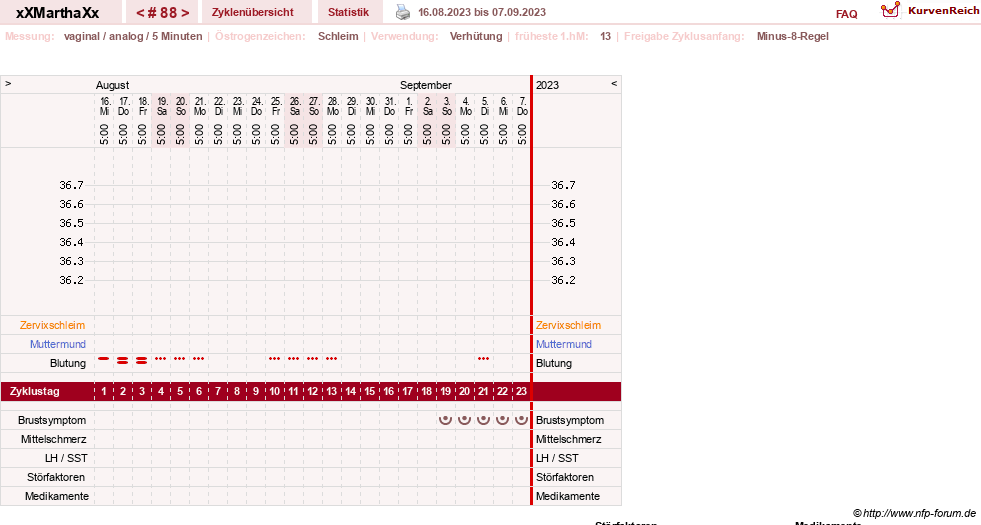Go to previous cycle with left angle bracket
Screen dimensions: 981x525
point(140,13)
